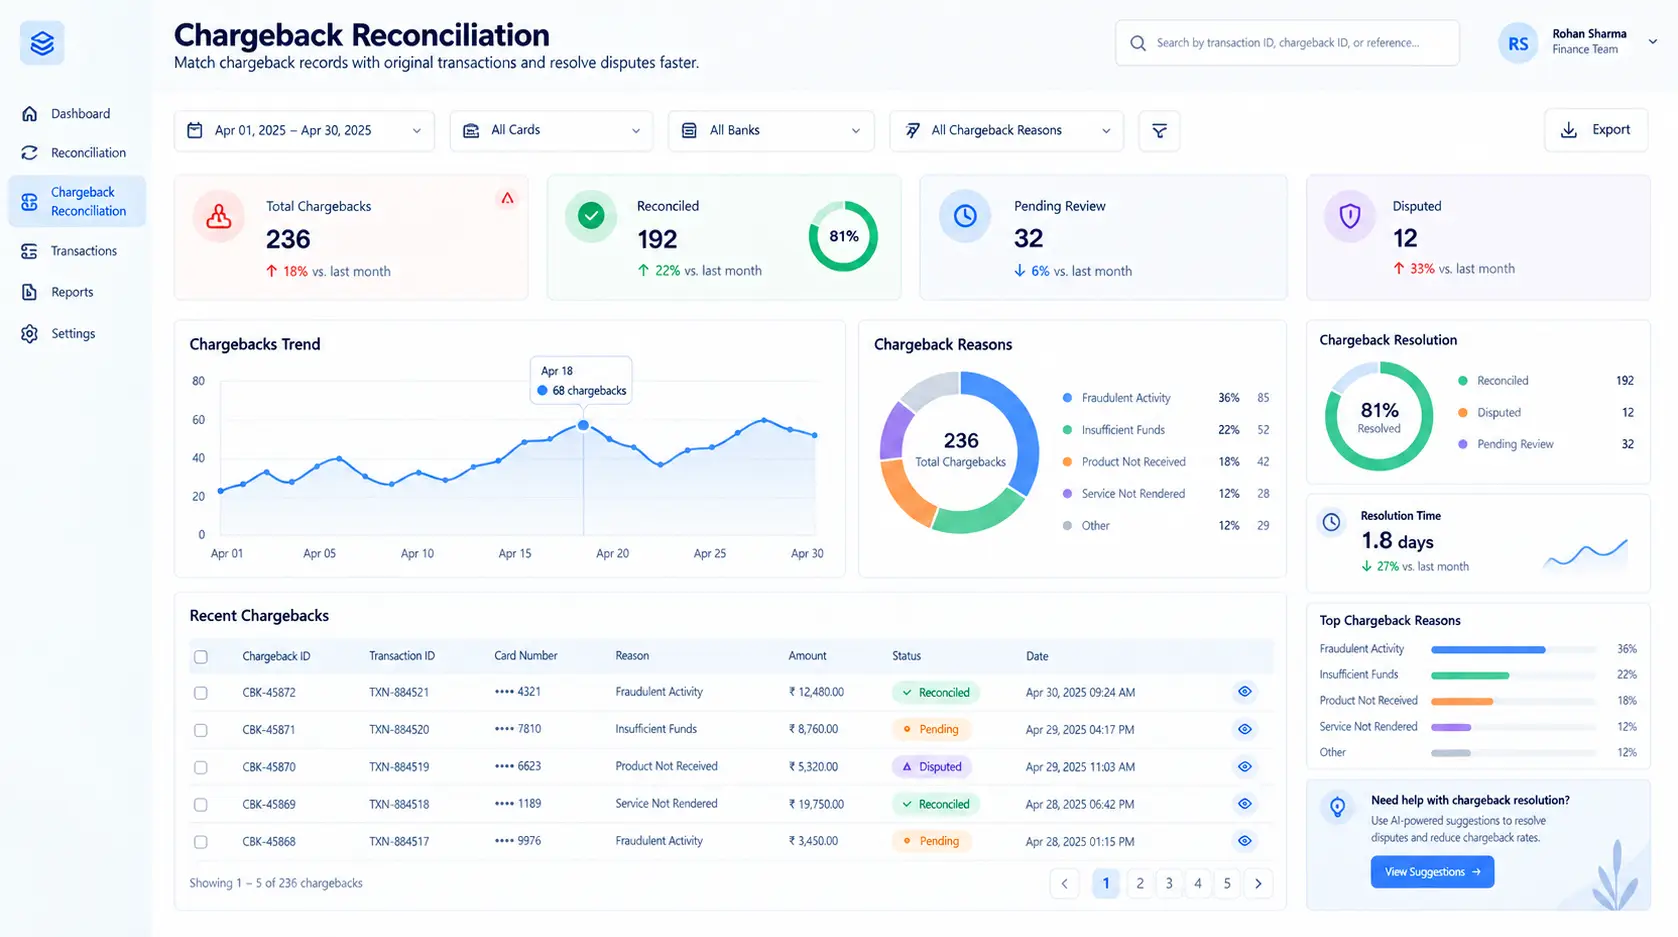Check the box for CBK-45870
The image size is (1678, 937).
pos(201,767)
